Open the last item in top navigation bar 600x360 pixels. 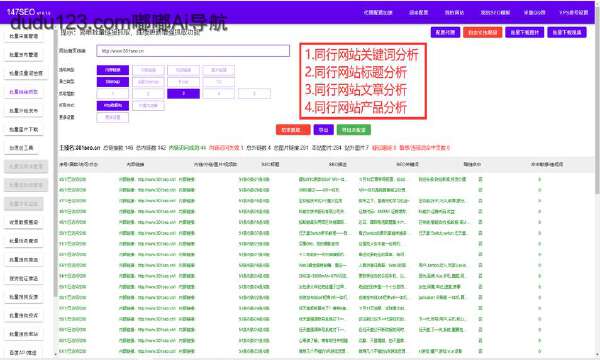[x=574, y=12]
